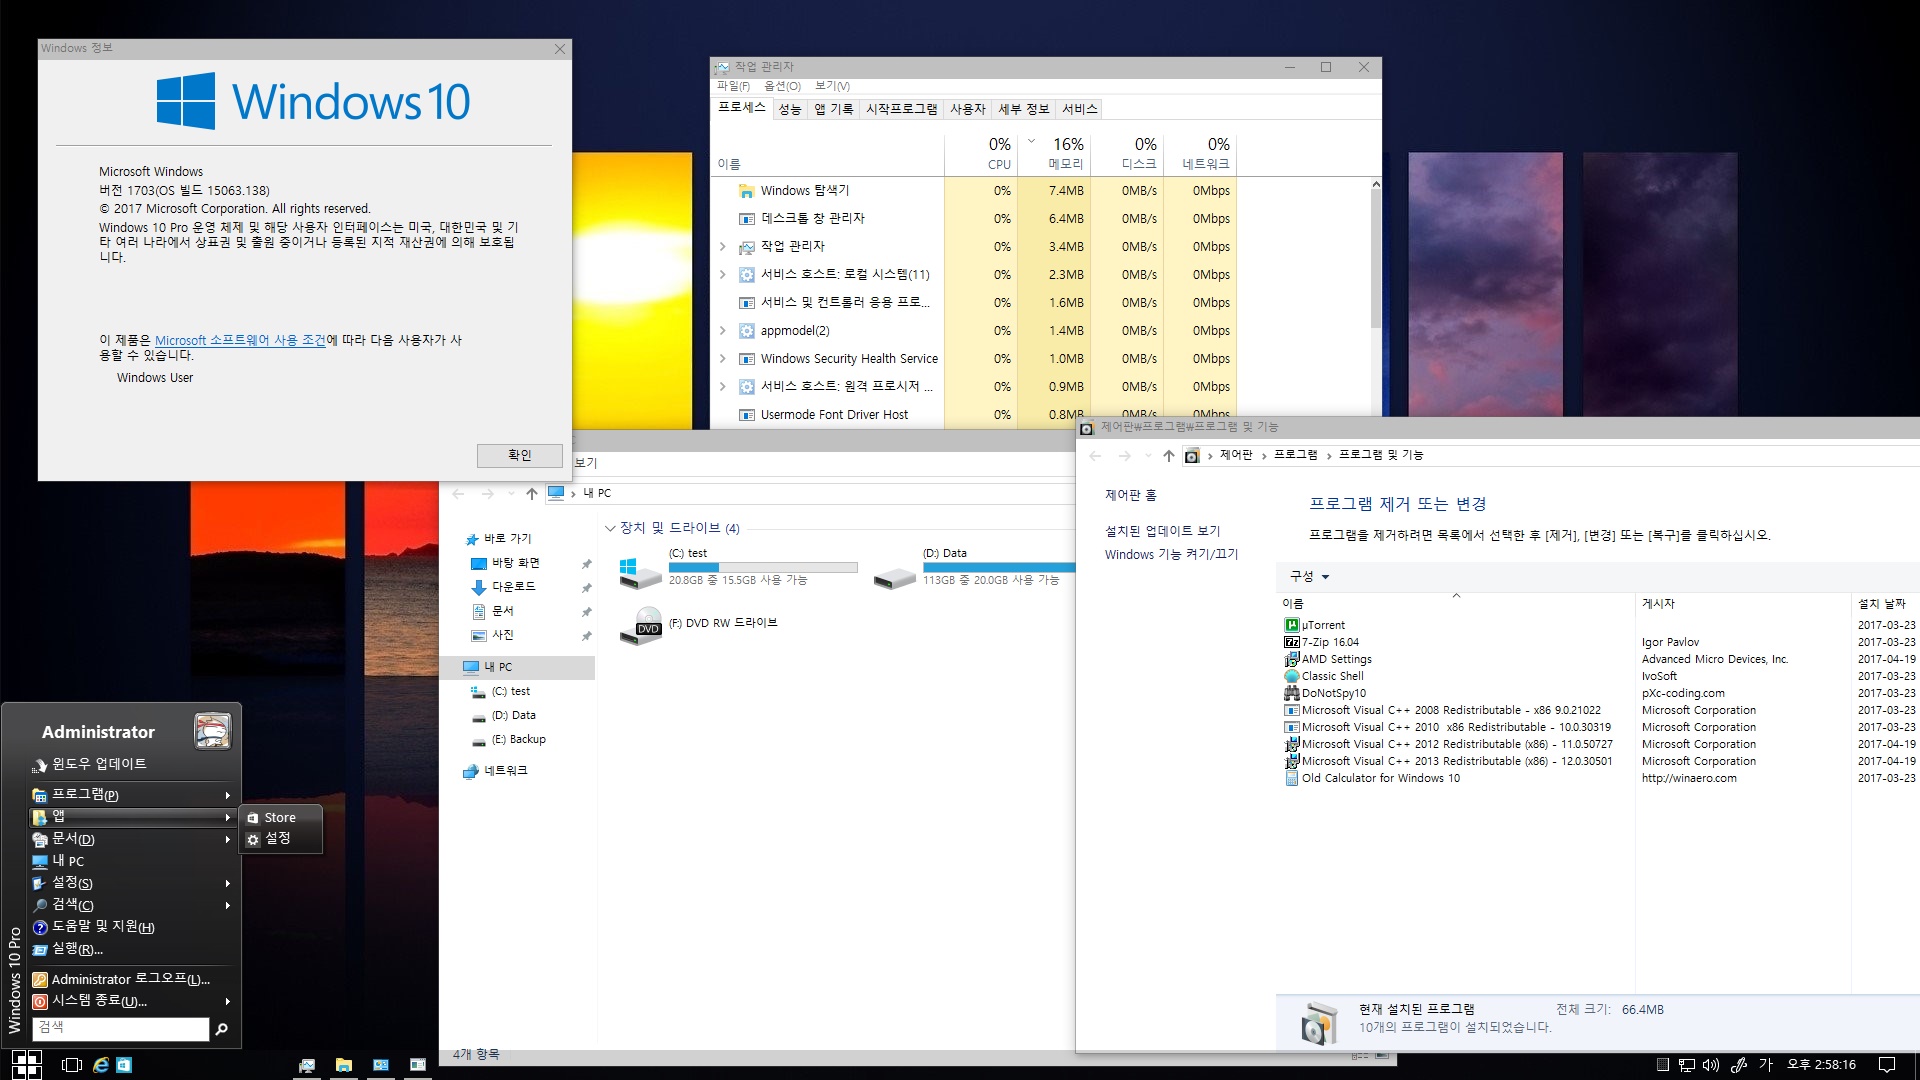Screen dimensions: 1920x1080
Task: Open 파일(F) menu in Task Manager
Action: pyautogui.click(x=733, y=86)
